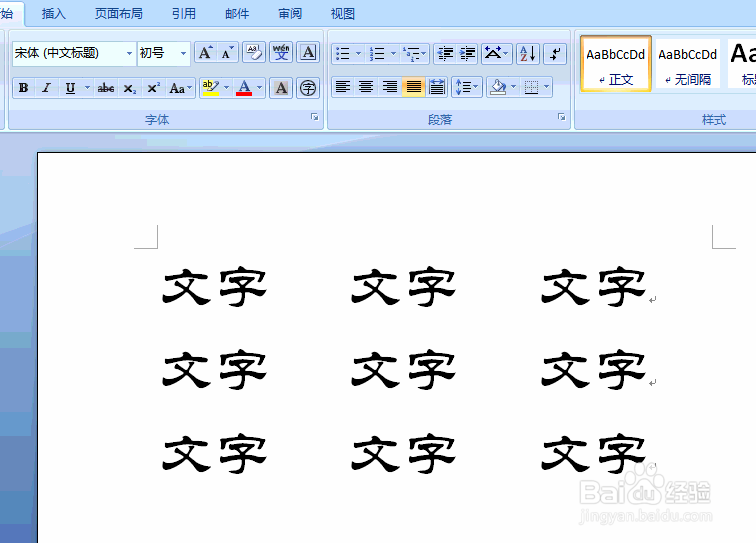Click the Character Border icon

coord(308,53)
